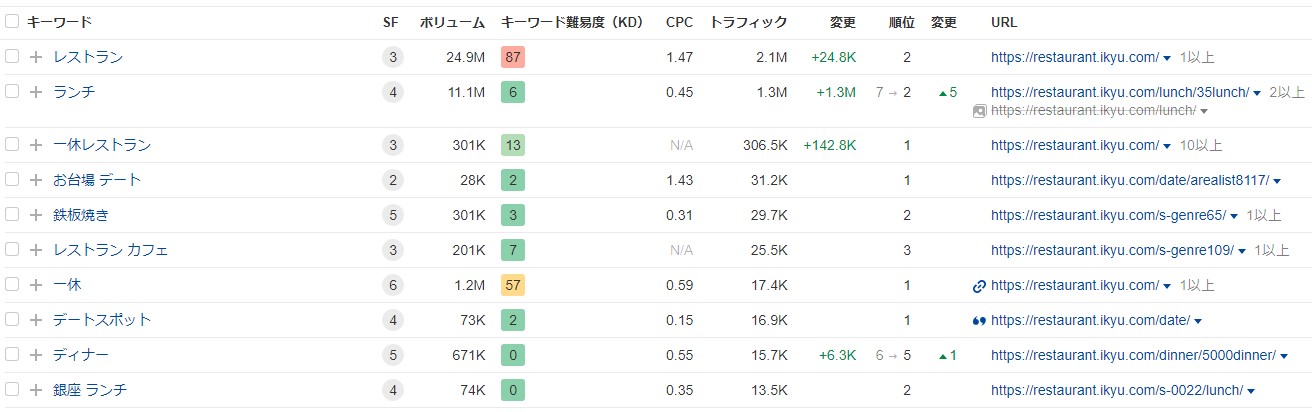The height and width of the screenshot is (412, 1312).
Task: Tick the select-all checkbox in the header
Action: point(12,21)
